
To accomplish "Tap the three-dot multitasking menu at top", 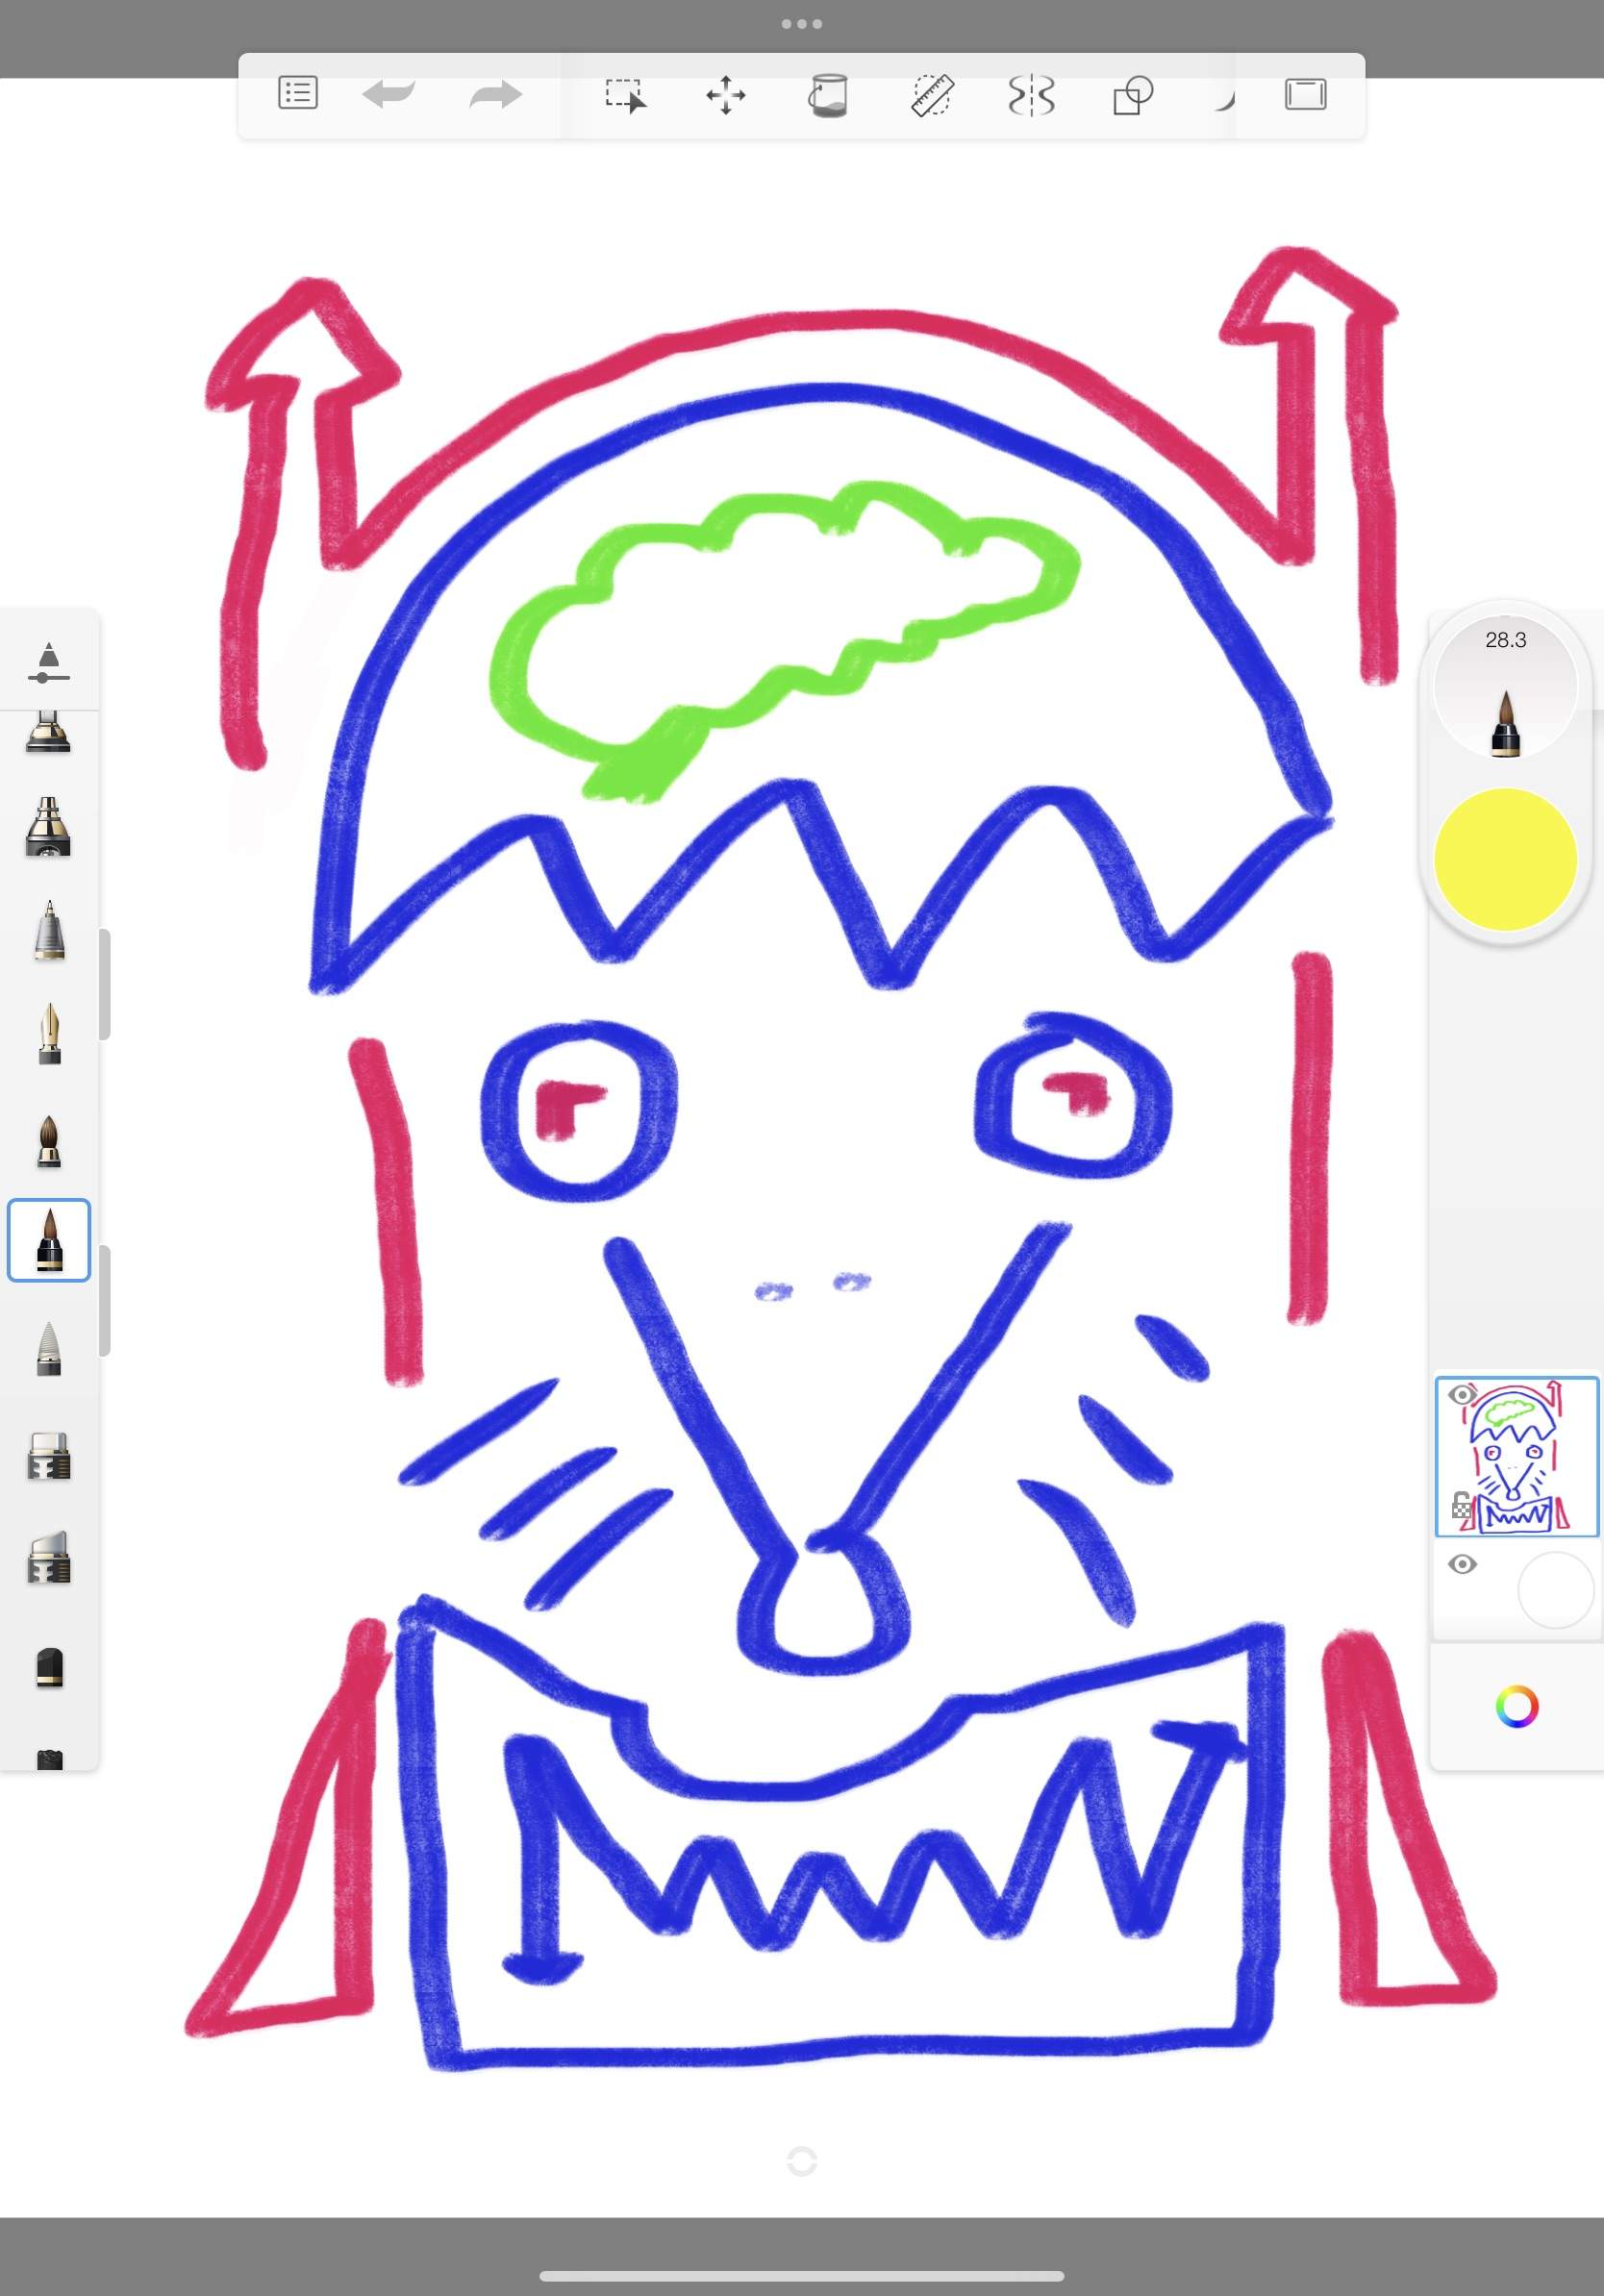I will 801,24.
